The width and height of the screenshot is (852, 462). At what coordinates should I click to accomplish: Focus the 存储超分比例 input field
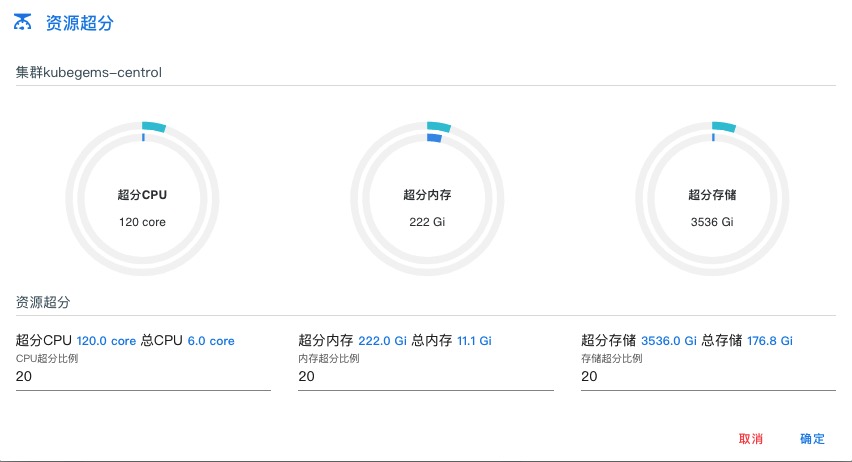(708, 376)
